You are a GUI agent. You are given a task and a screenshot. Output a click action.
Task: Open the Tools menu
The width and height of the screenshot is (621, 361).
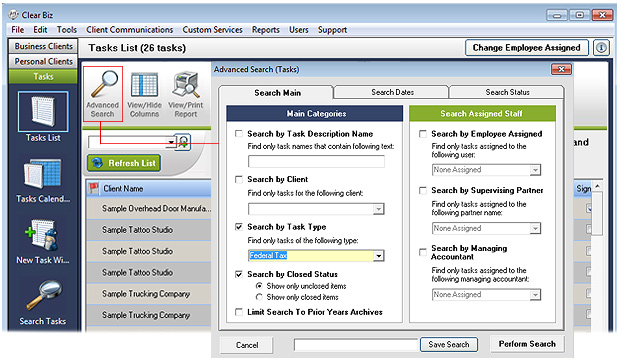pyautogui.click(x=67, y=30)
